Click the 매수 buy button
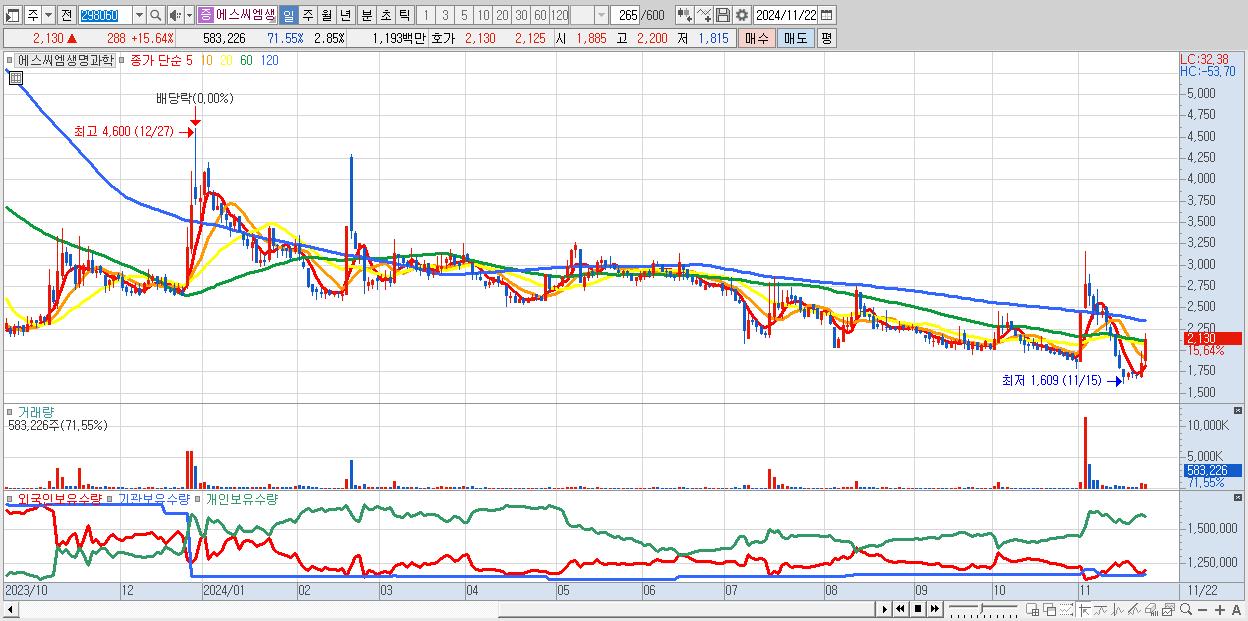The image size is (1248, 621). point(757,38)
